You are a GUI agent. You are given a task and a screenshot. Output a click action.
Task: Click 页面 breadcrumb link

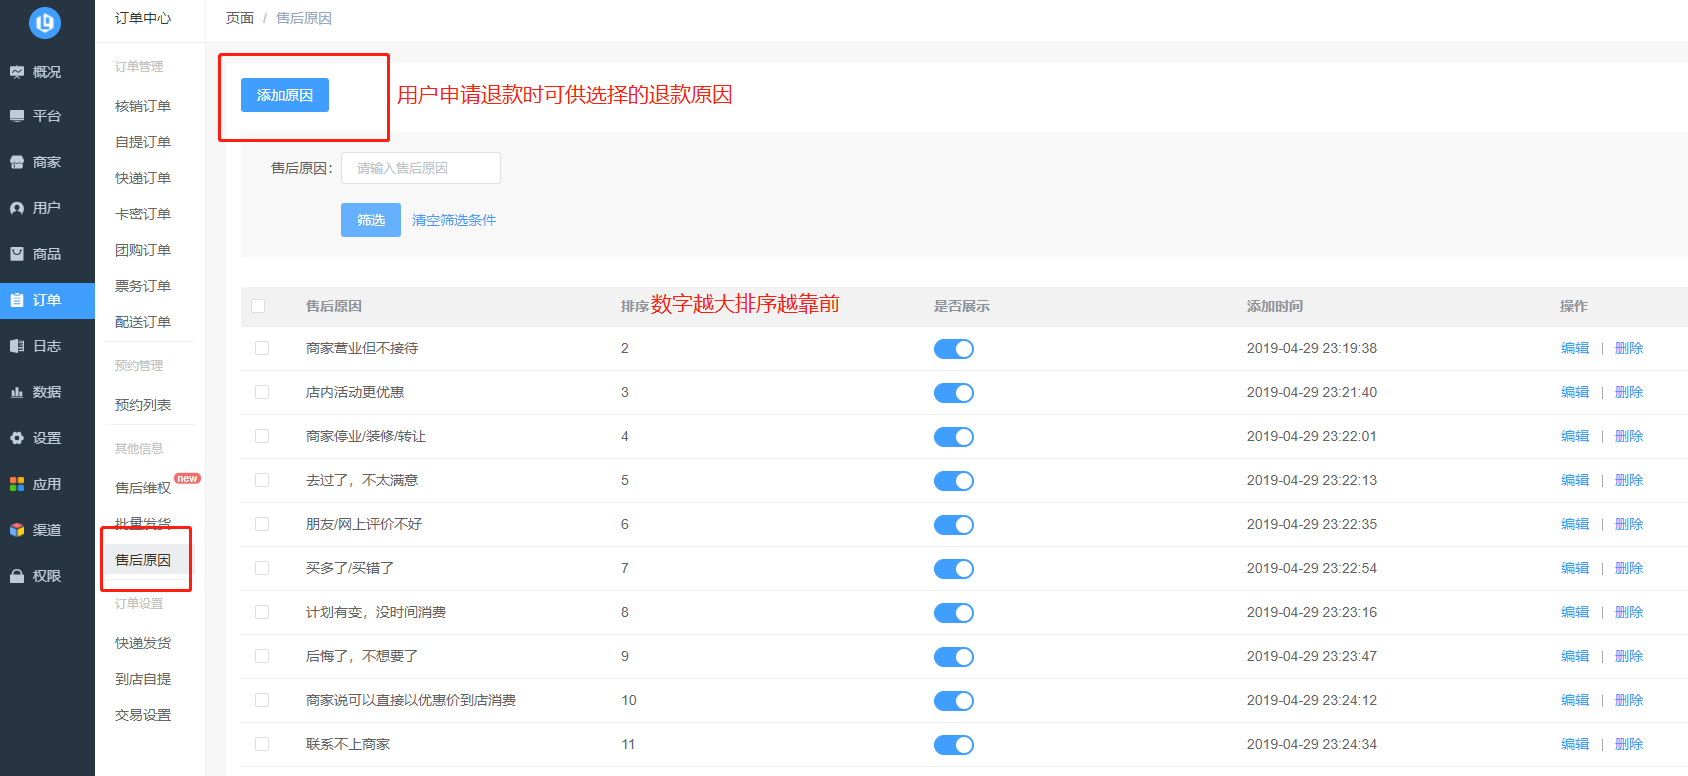tap(240, 18)
